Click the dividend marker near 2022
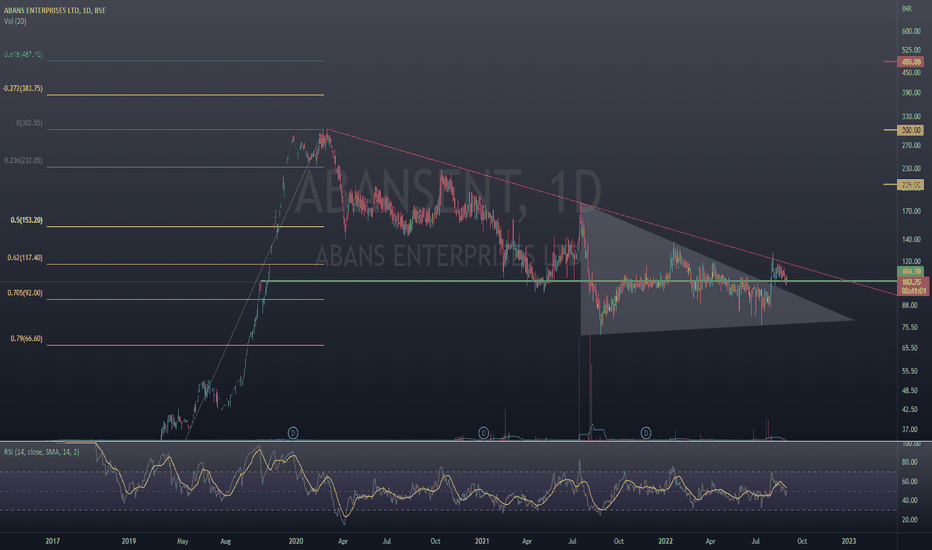Screen dimensions: 932x550 [646, 433]
